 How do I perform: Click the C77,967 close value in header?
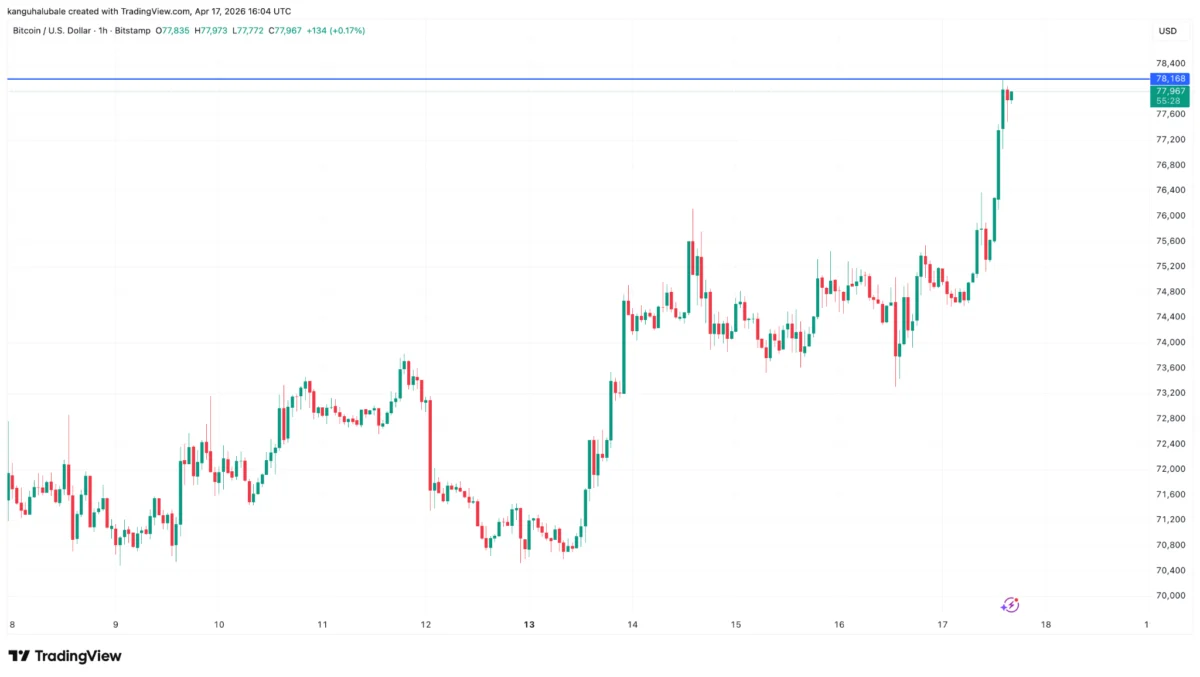[x=285, y=31]
